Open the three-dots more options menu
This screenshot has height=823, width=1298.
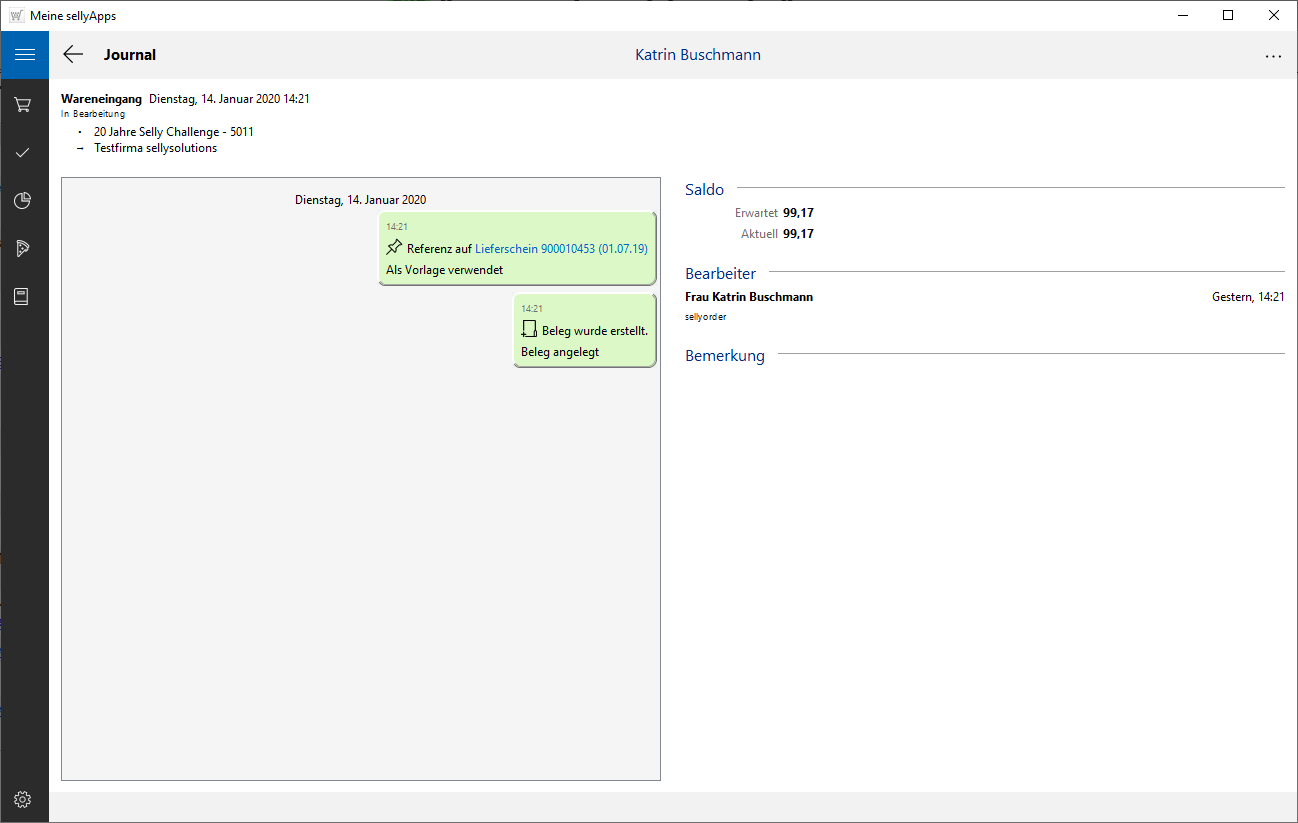click(x=1272, y=56)
